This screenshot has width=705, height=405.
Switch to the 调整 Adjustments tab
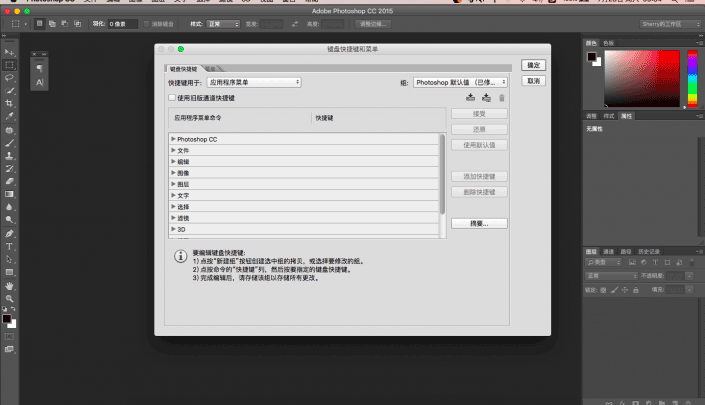click(591, 116)
